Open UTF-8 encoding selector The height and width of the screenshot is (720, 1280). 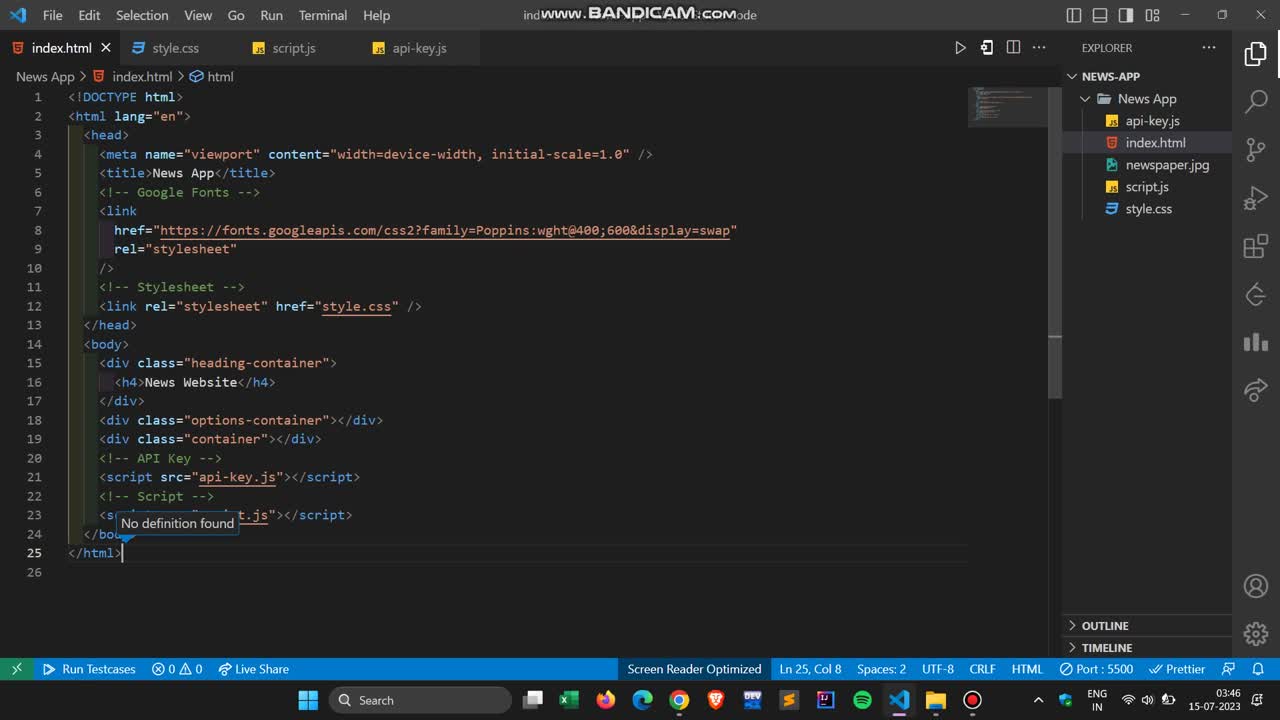pyautogui.click(x=938, y=669)
